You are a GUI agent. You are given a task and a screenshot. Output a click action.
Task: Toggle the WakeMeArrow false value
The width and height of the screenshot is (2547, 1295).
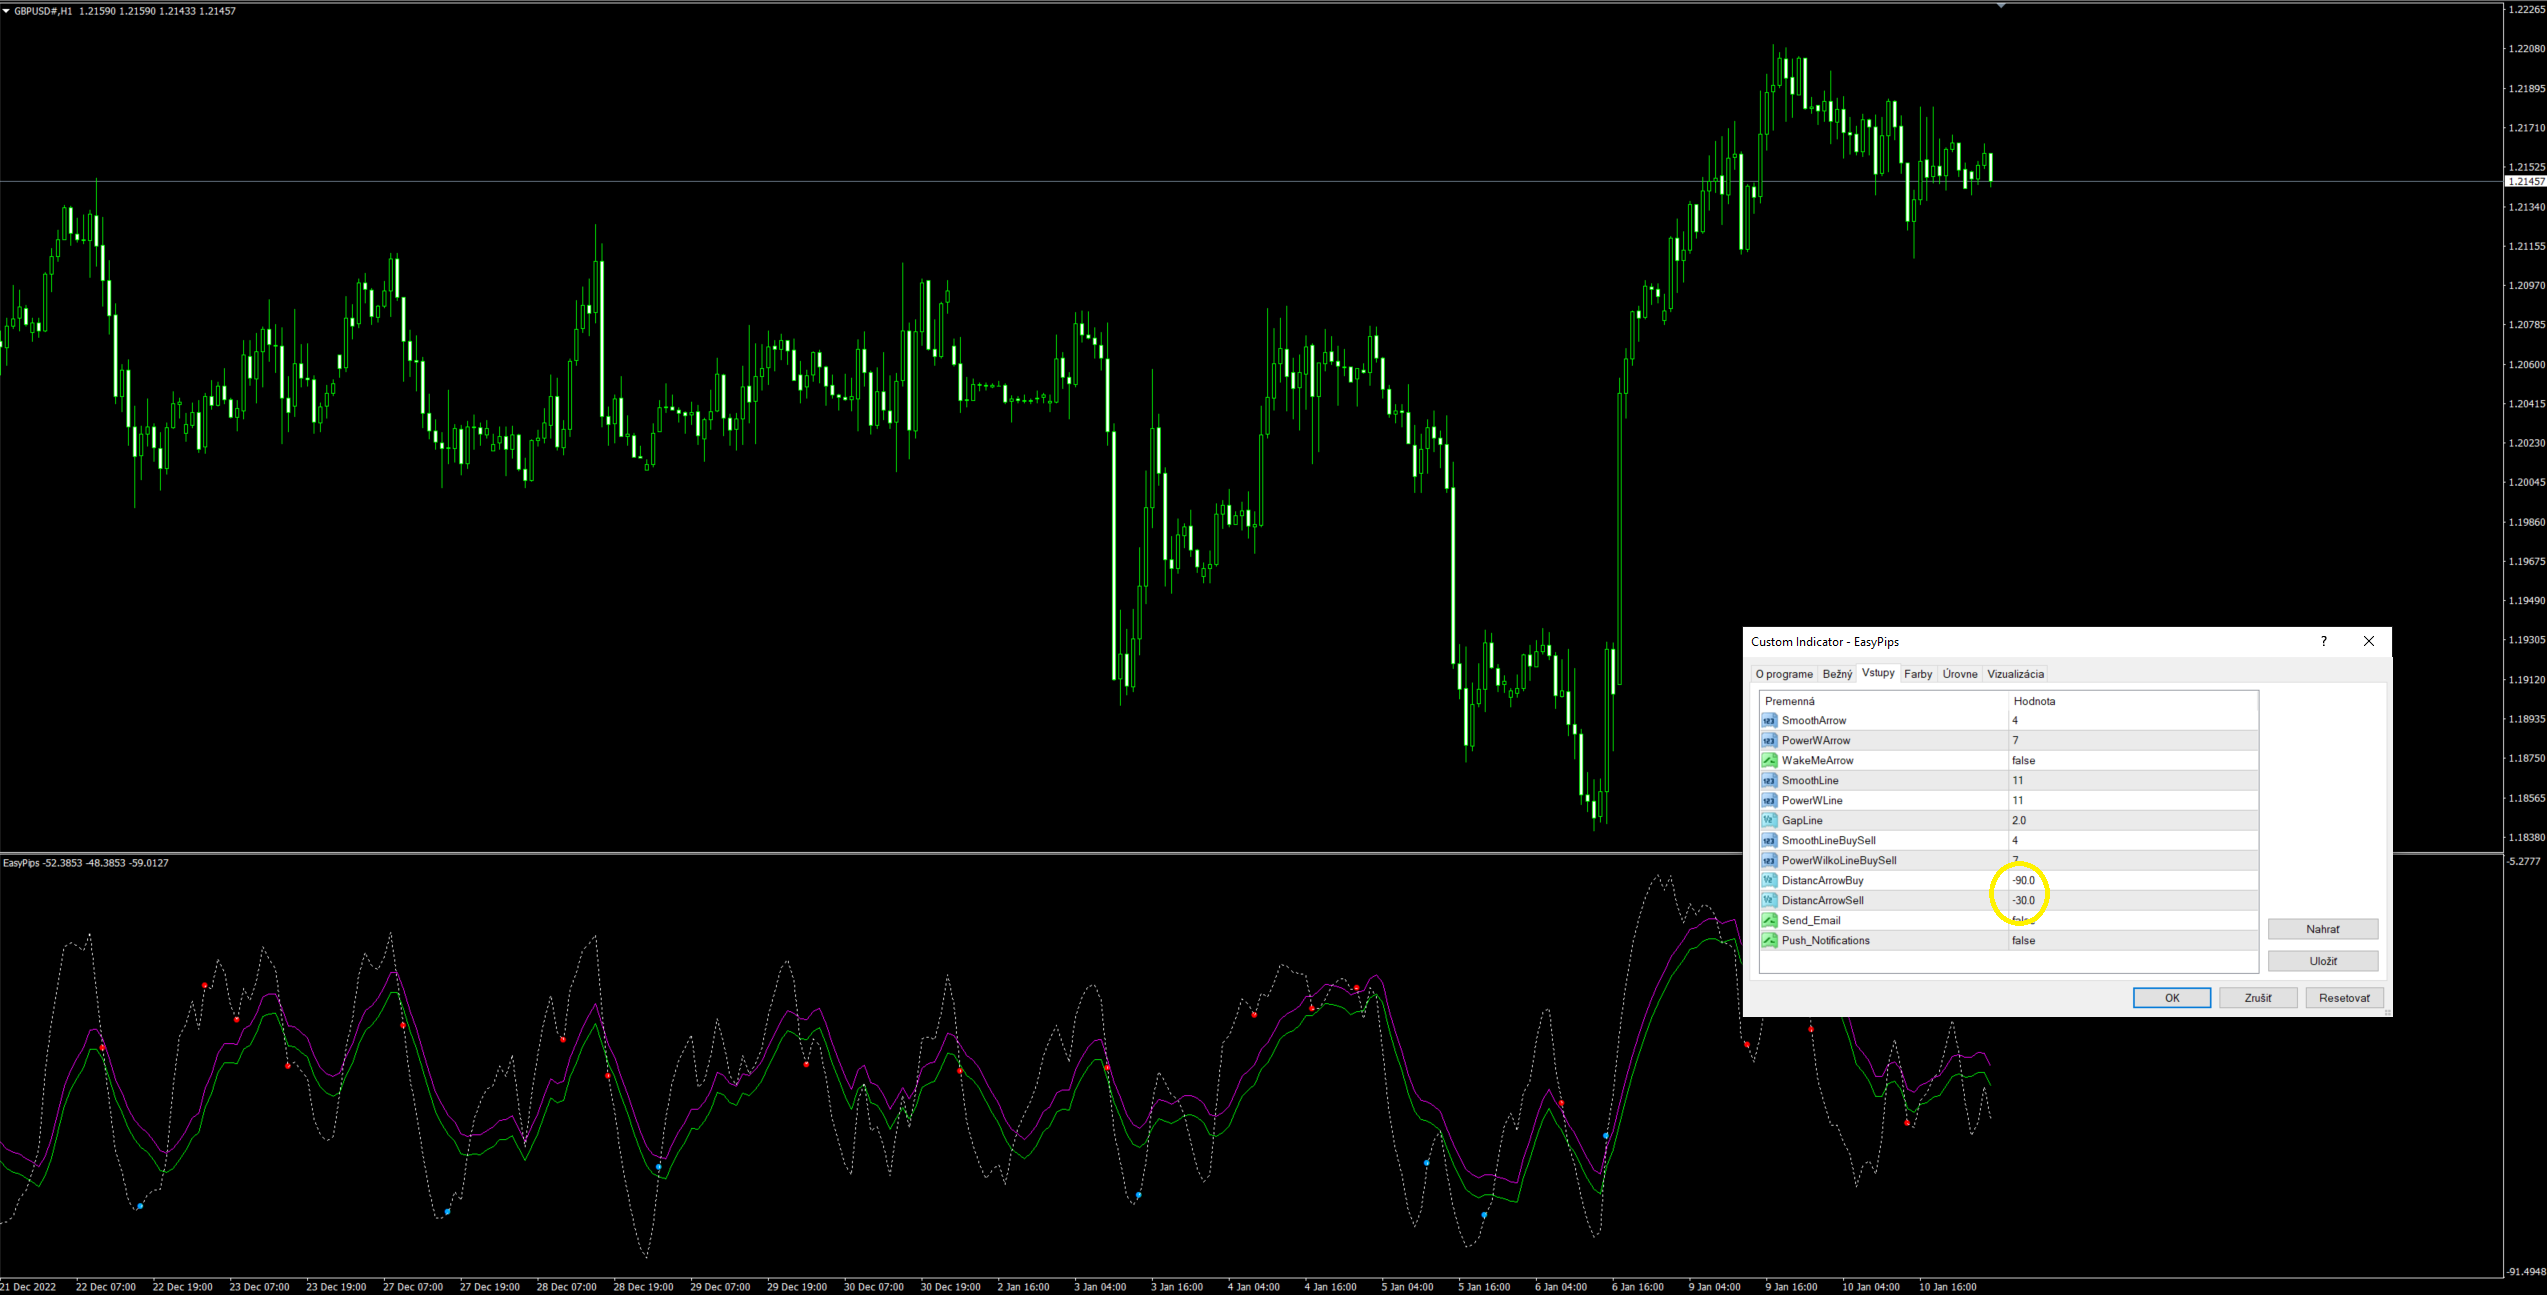2024,760
